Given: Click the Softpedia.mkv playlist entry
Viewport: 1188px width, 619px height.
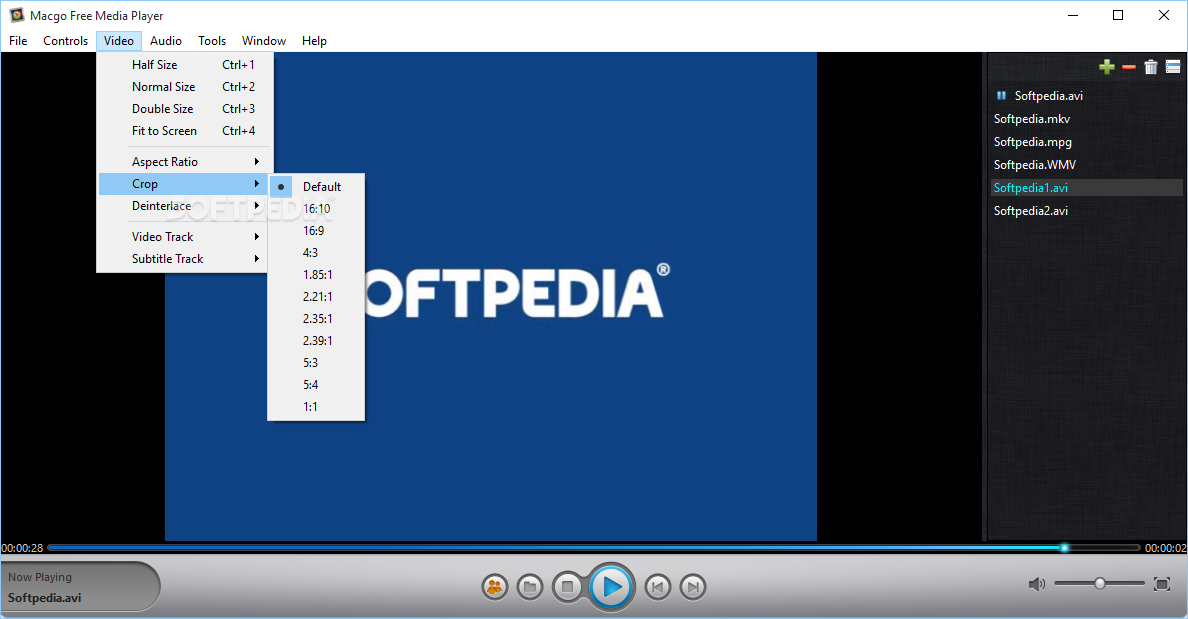Looking at the screenshot, I should pyautogui.click(x=1086, y=119).
